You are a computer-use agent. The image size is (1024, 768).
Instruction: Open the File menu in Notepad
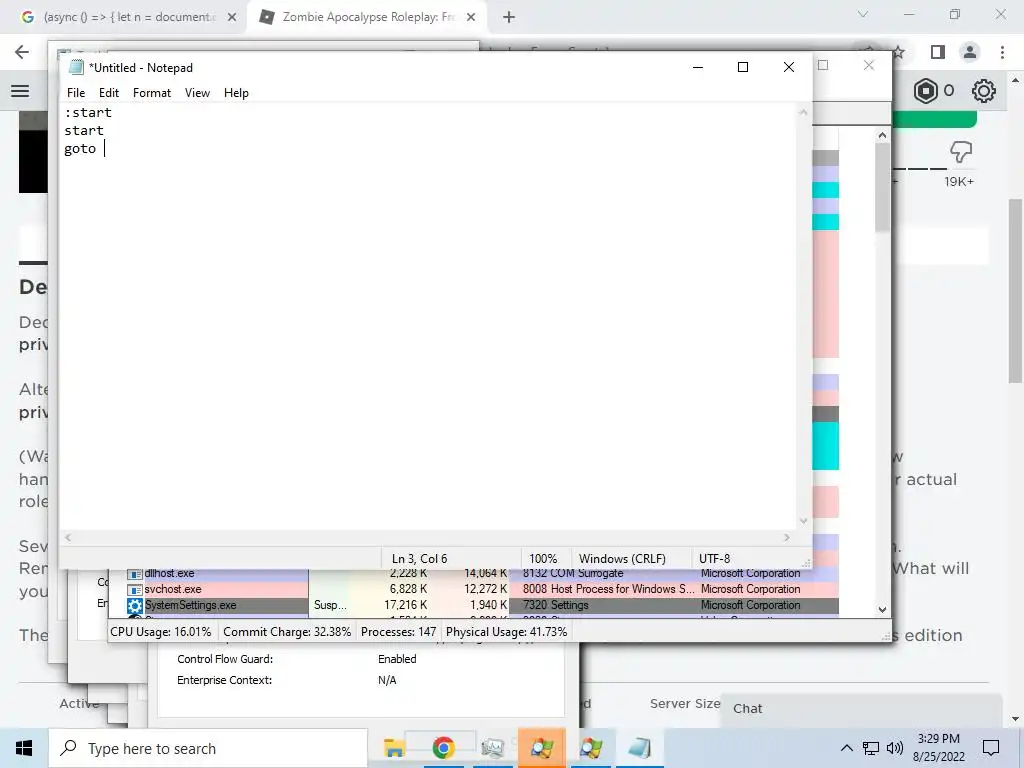click(76, 93)
